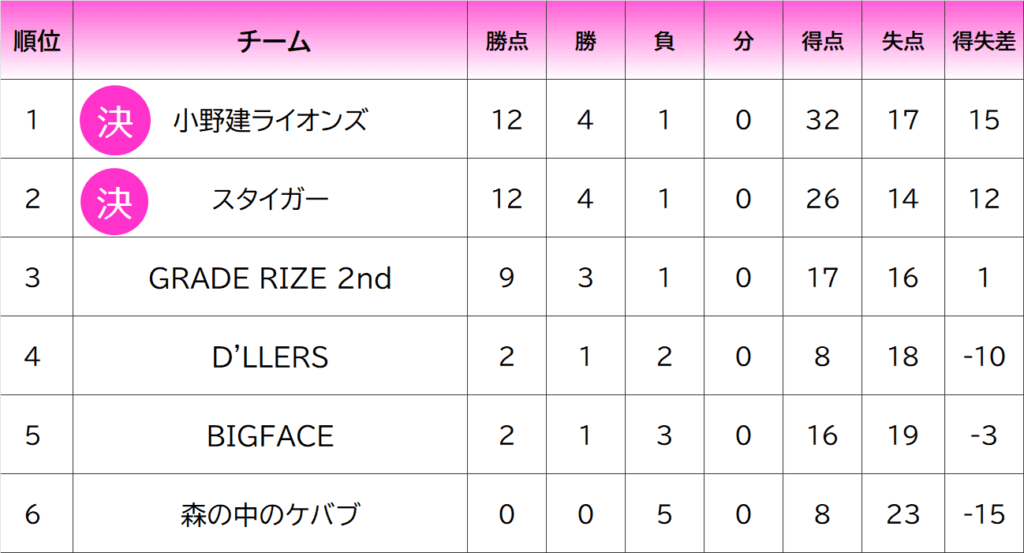1024x553 pixels.
Task: Select the 勝 column header
Action: (585, 42)
